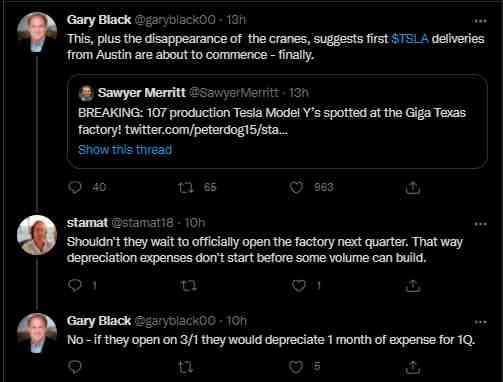Click Show this thread link
The width and height of the screenshot is (503, 382).
pyautogui.click(x=125, y=150)
